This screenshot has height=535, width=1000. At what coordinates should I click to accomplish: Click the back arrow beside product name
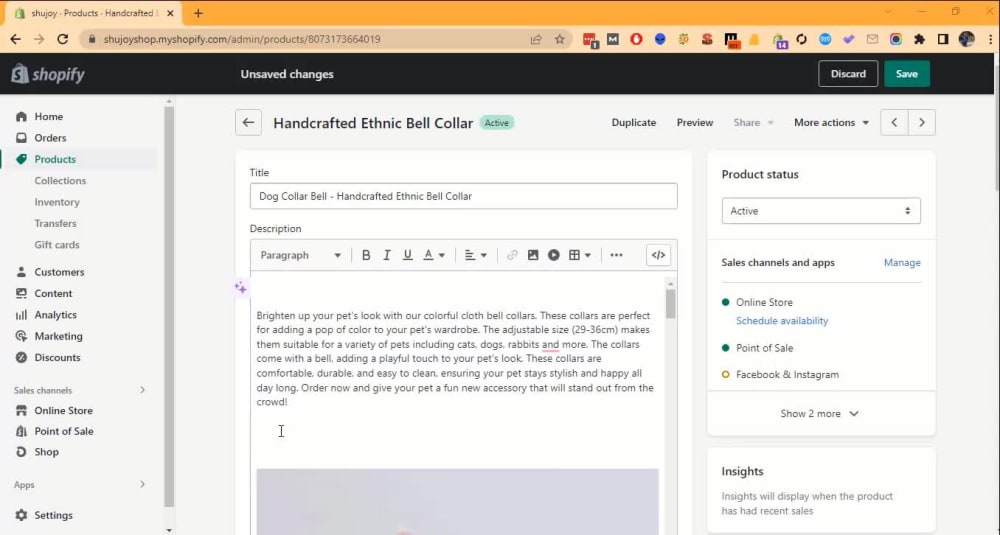coord(248,122)
